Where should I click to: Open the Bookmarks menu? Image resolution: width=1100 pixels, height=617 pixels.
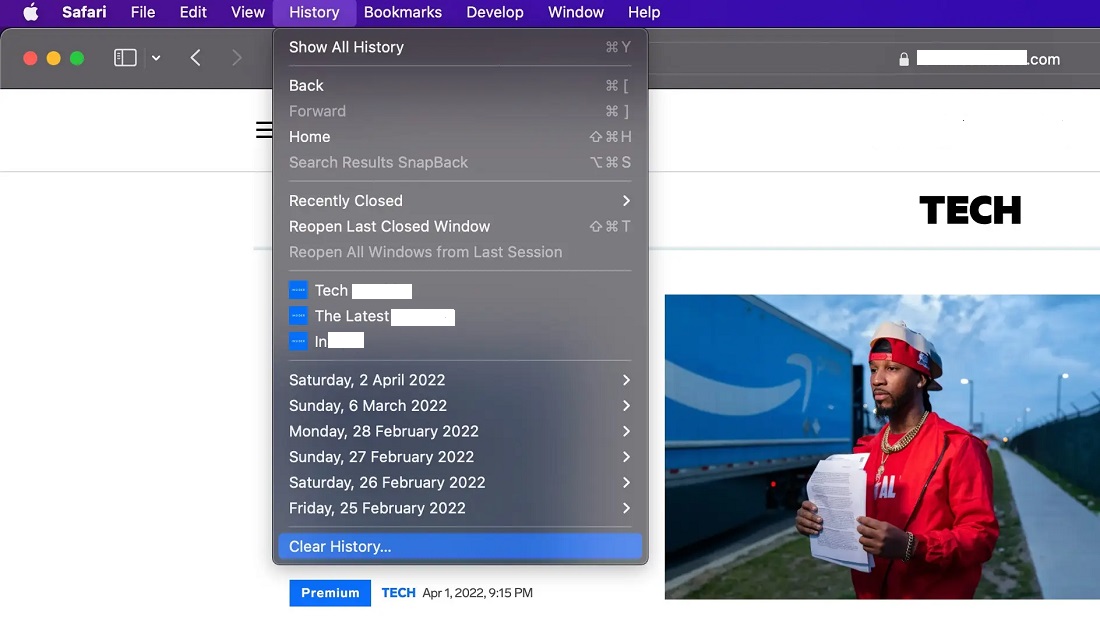(x=402, y=13)
